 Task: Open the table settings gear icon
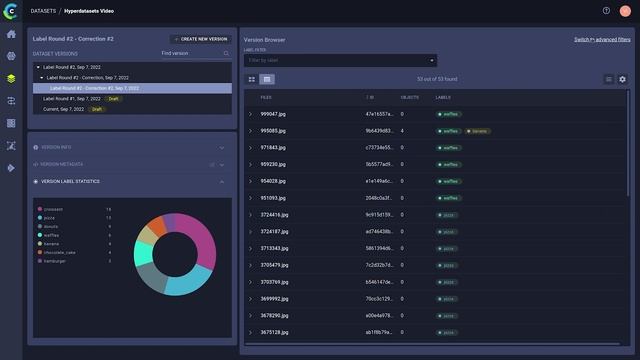(x=622, y=79)
